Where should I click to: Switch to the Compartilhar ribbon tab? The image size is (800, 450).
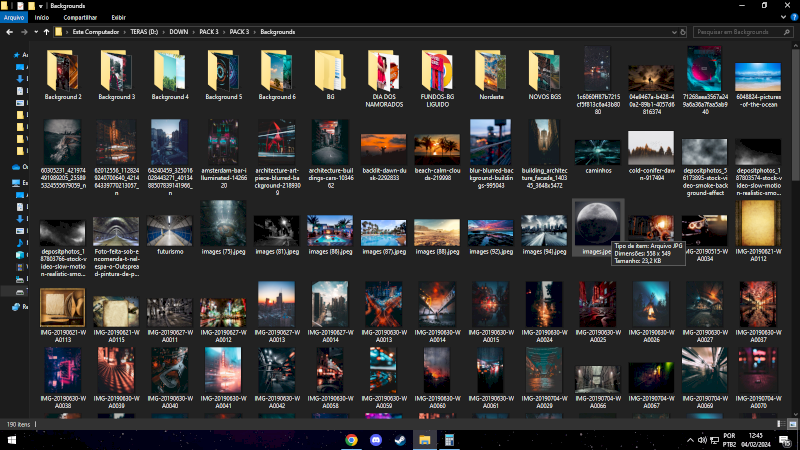point(80,17)
